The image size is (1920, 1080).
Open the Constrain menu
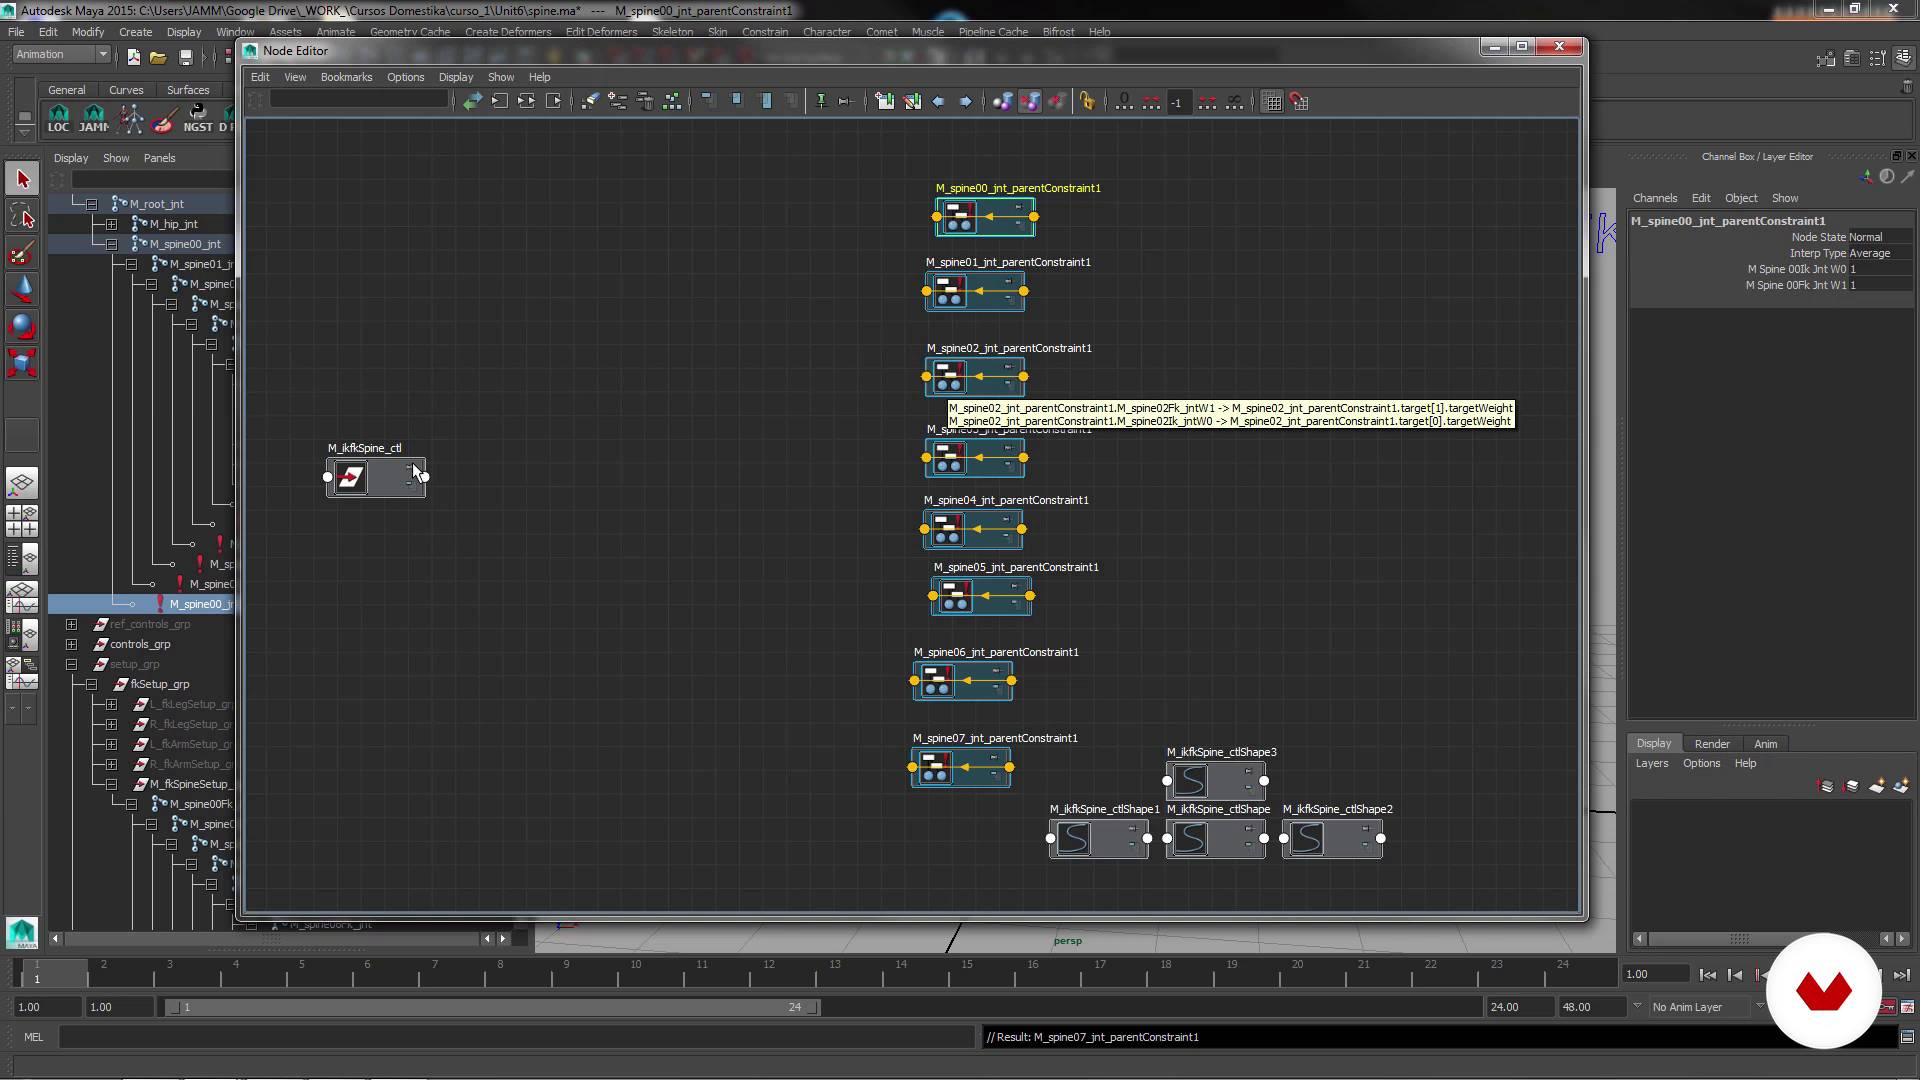click(x=765, y=32)
